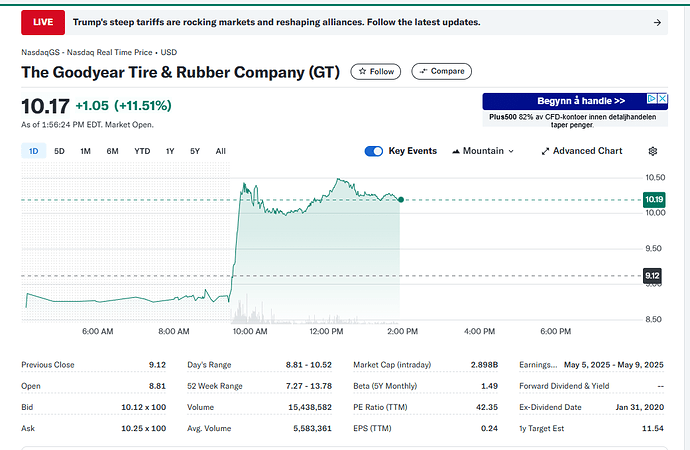Click the Previous Close value 9.12

pyautogui.click(x=157, y=365)
